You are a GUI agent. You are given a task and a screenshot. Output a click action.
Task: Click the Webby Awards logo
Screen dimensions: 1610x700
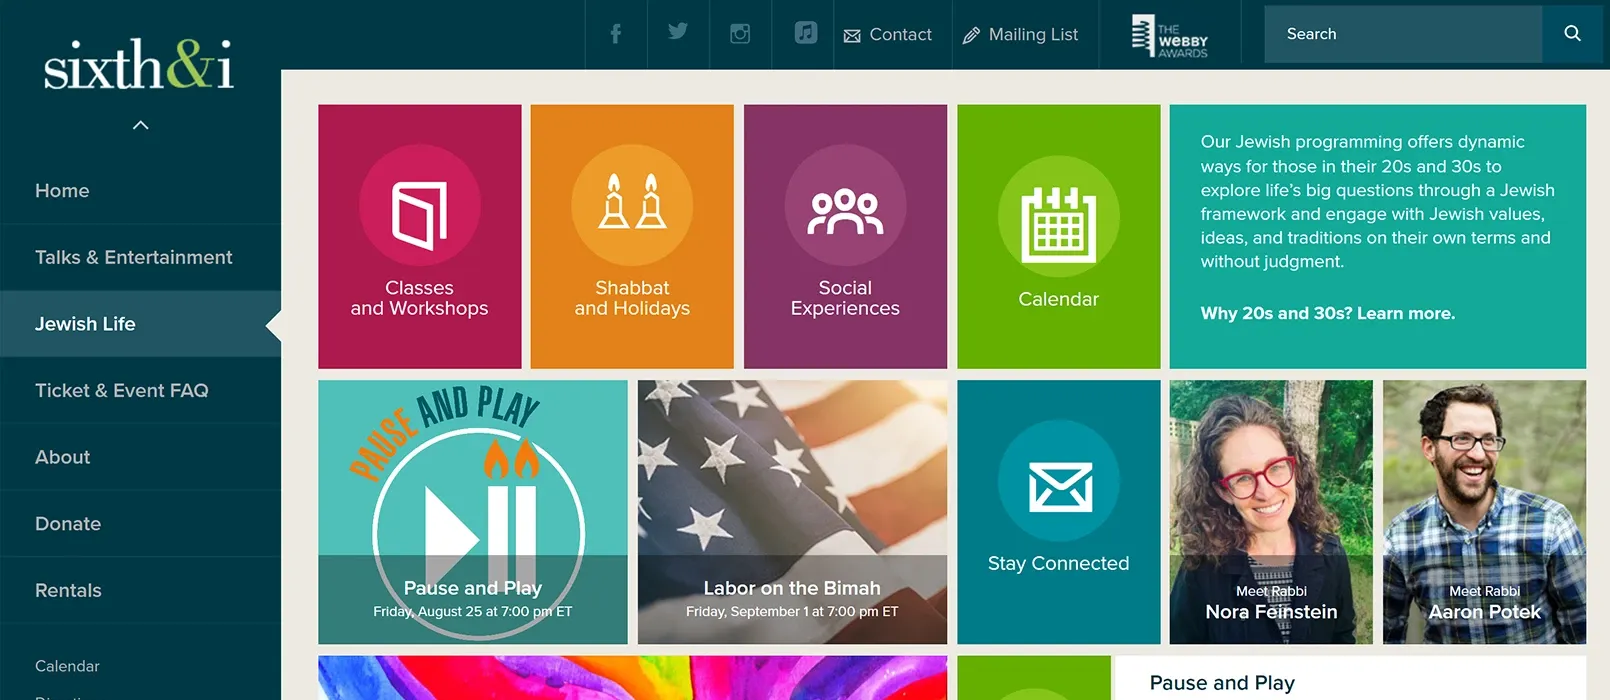[x=1169, y=35]
